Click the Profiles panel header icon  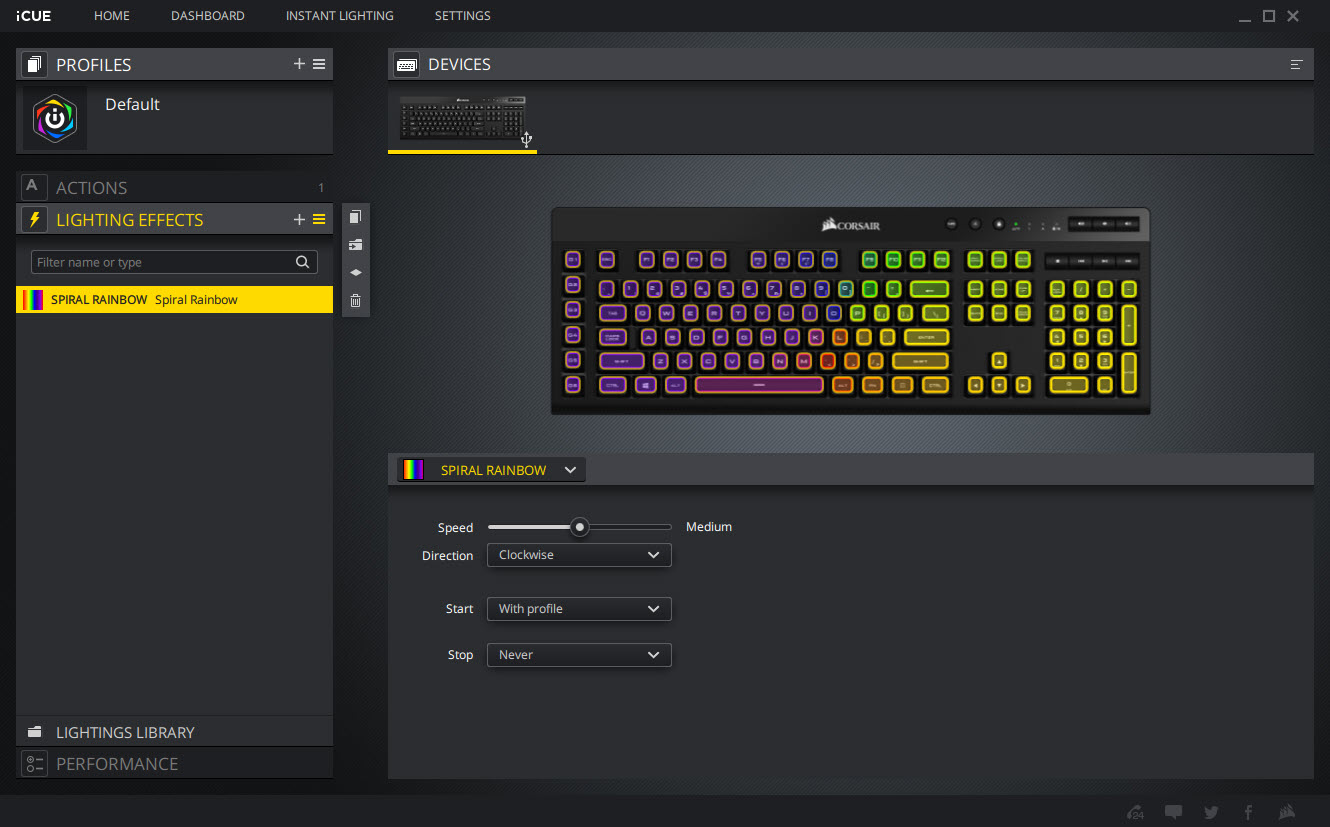click(35, 64)
